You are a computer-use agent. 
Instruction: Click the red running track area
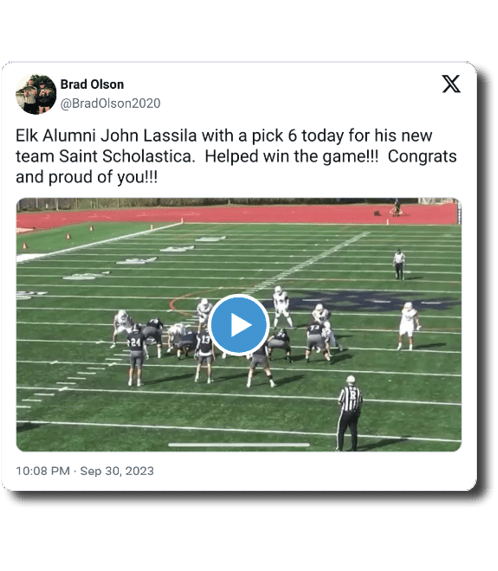tap(237, 215)
